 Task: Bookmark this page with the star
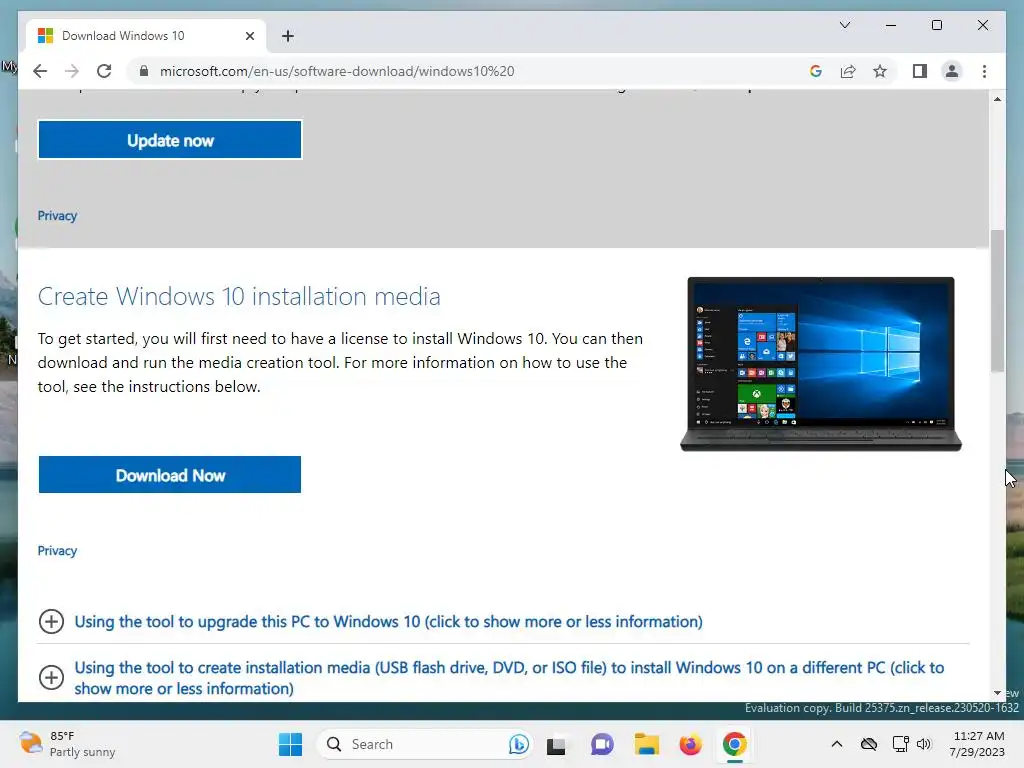880,71
